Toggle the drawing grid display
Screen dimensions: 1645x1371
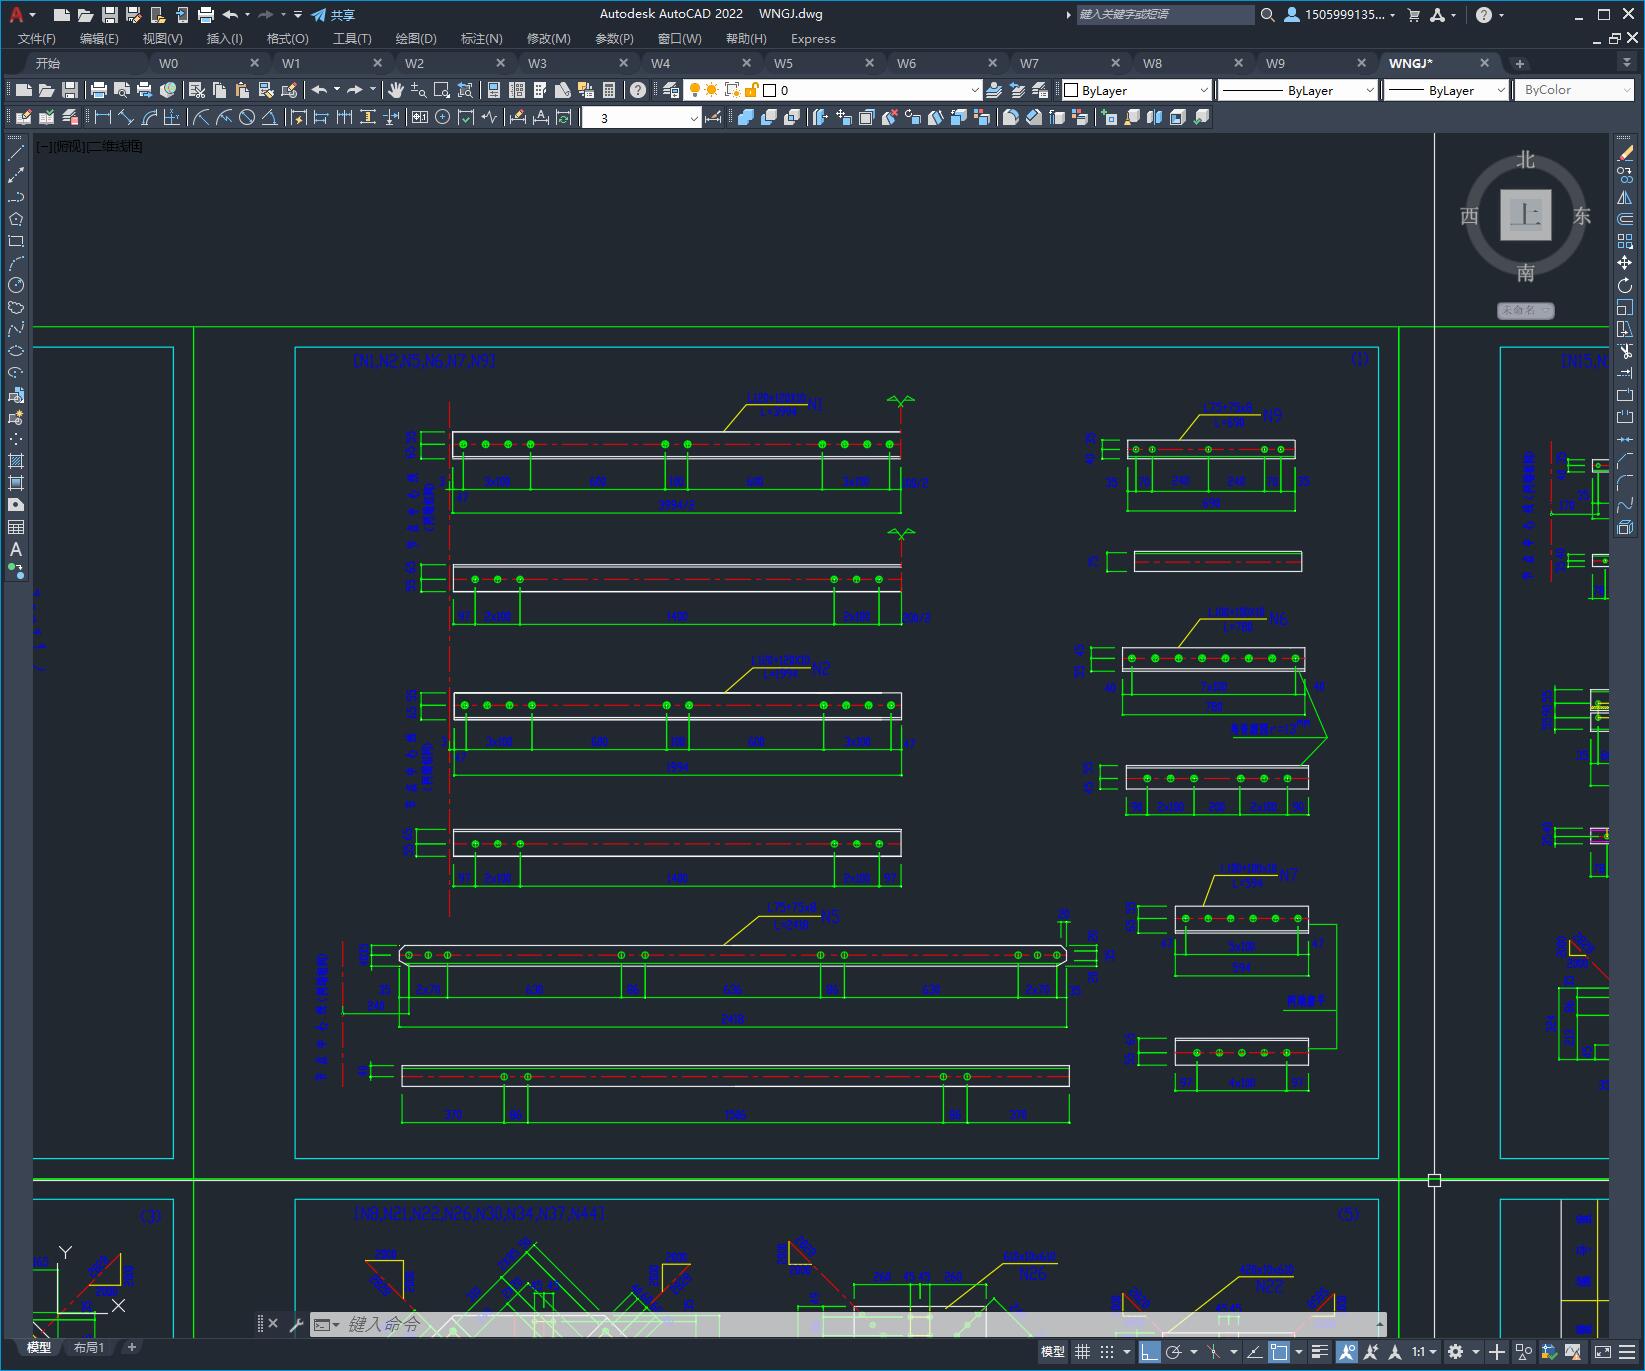(1082, 1352)
